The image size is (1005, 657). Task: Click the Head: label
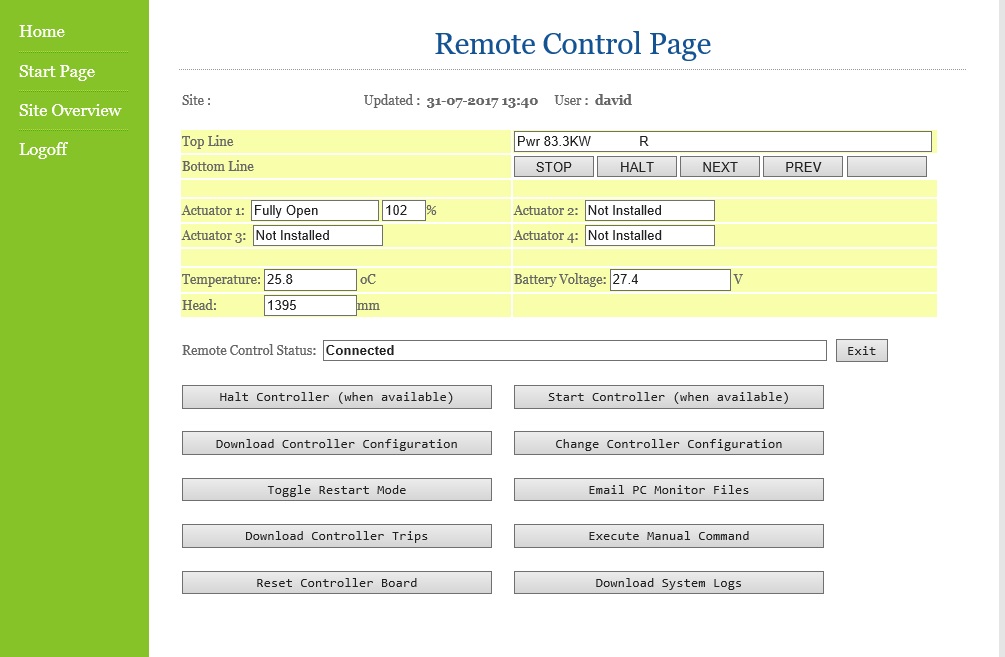pos(199,305)
